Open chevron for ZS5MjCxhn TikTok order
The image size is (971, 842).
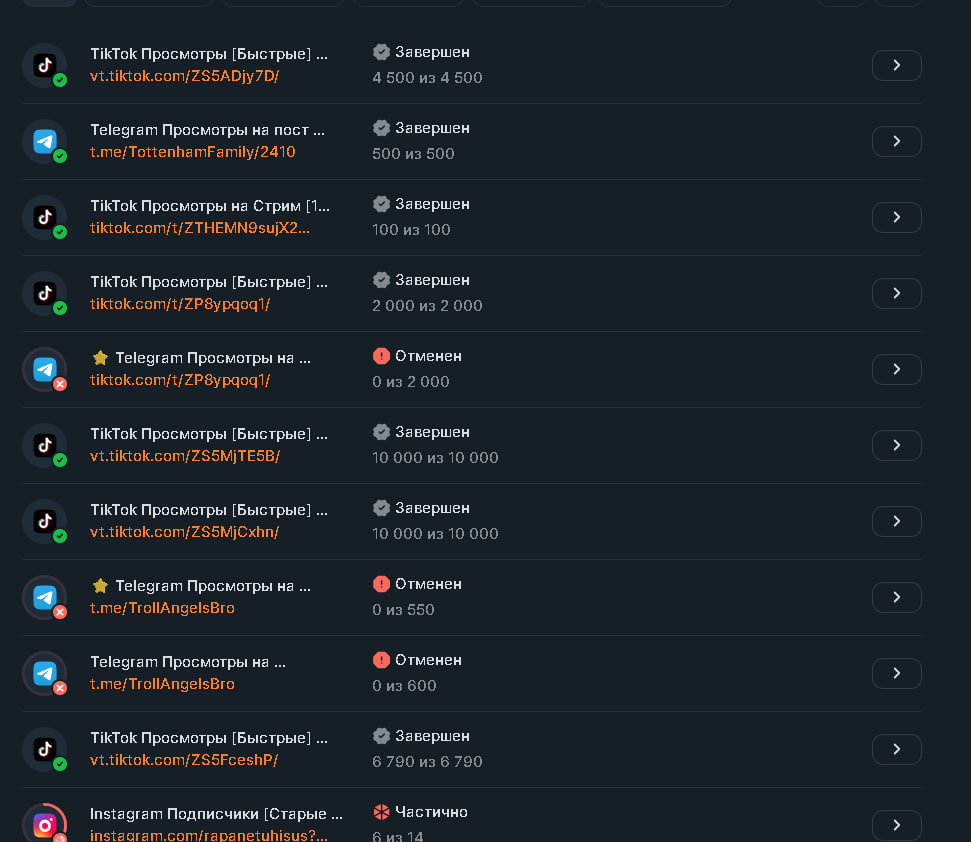pos(896,522)
